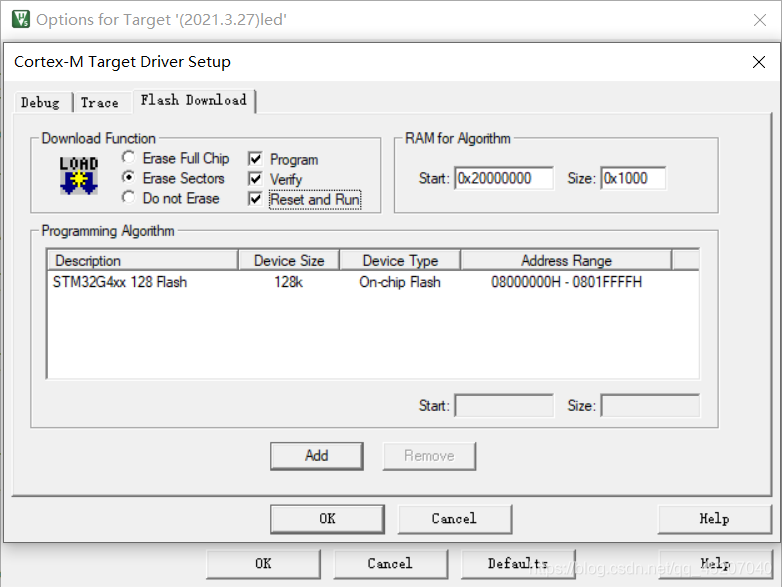Click the 128k device size cell
Image resolution: width=782 pixels, height=587 pixels.
(x=288, y=282)
